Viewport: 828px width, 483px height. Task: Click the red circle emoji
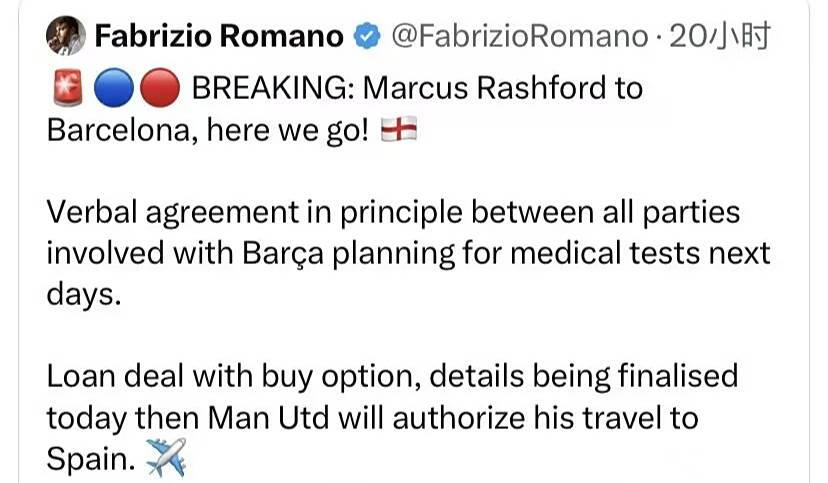tap(158, 90)
